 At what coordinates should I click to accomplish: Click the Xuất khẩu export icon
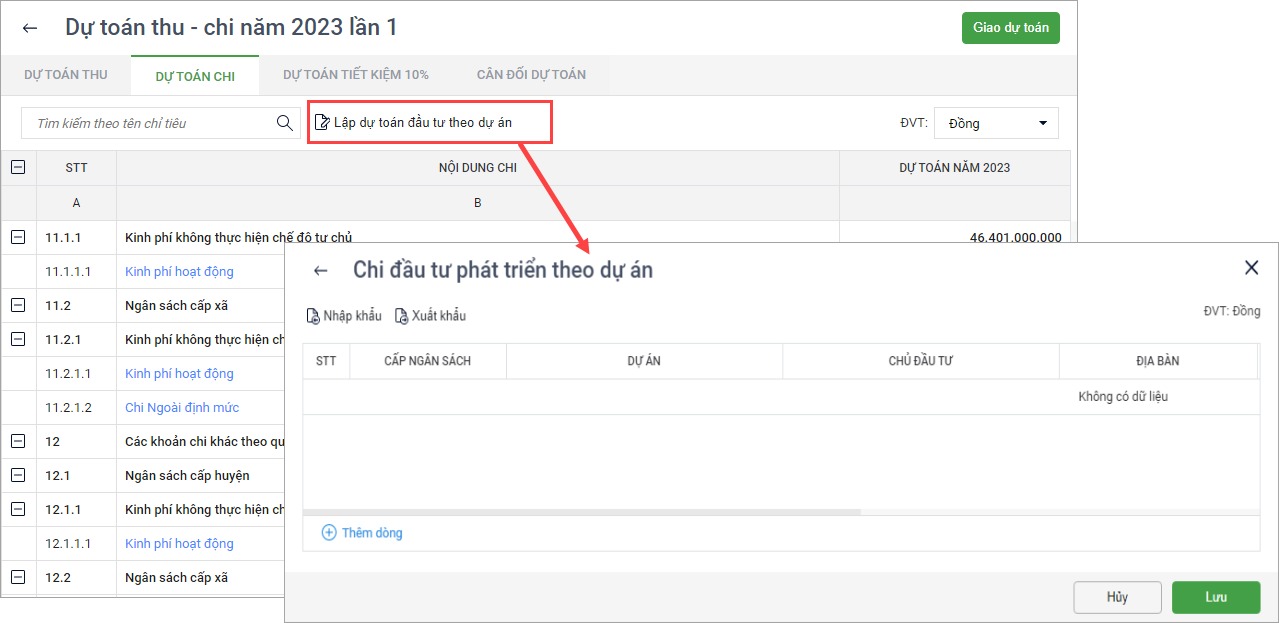click(402, 316)
